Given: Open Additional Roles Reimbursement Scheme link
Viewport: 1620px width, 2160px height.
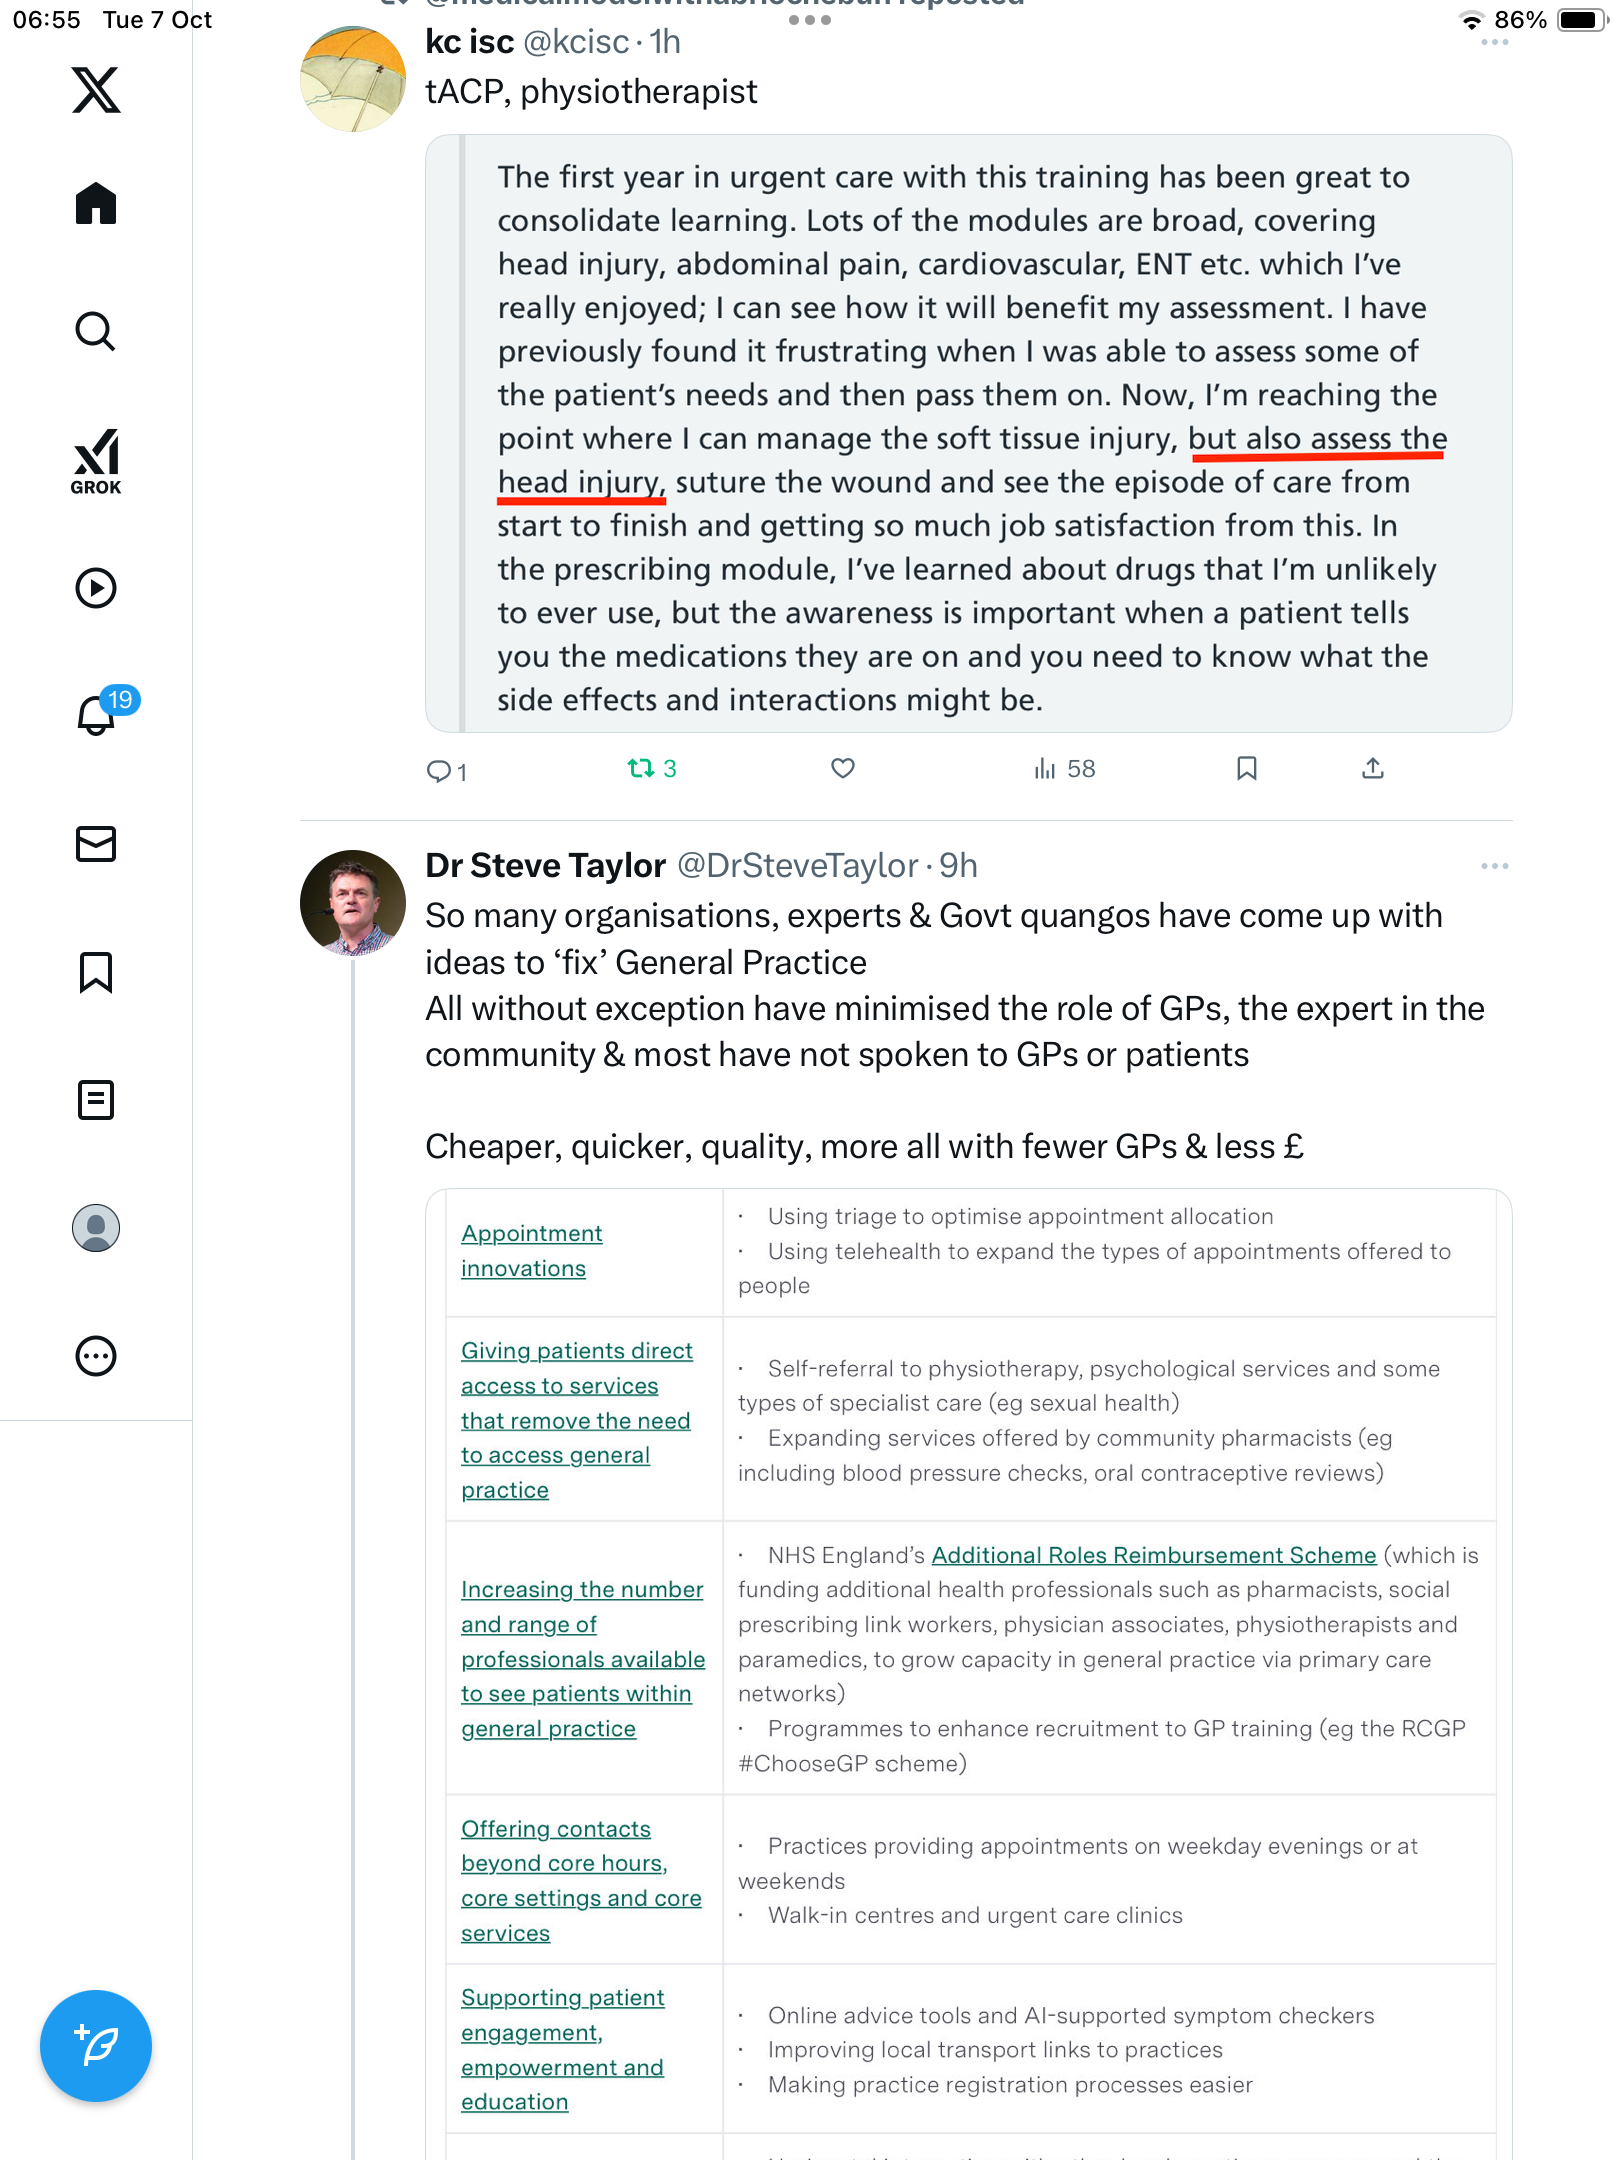Looking at the screenshot, I should [1153, 1555].
